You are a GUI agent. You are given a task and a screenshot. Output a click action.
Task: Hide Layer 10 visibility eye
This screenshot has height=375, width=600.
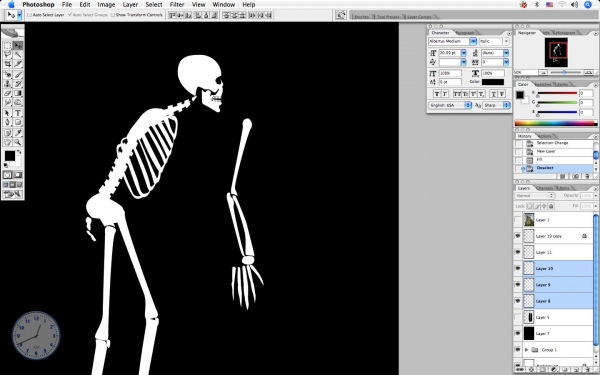point(517,269)
